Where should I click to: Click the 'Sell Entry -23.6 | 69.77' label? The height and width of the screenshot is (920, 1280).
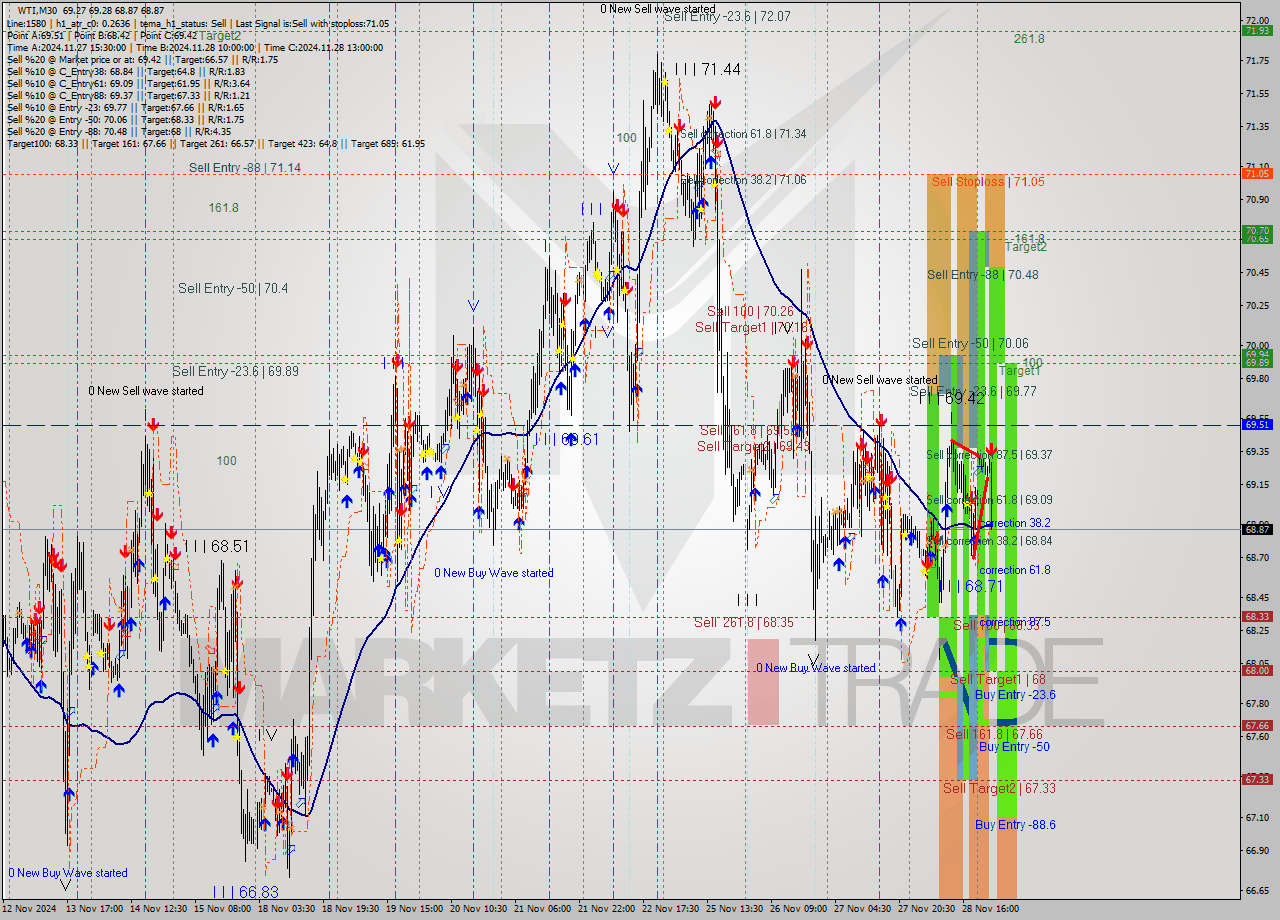[973, 392]
